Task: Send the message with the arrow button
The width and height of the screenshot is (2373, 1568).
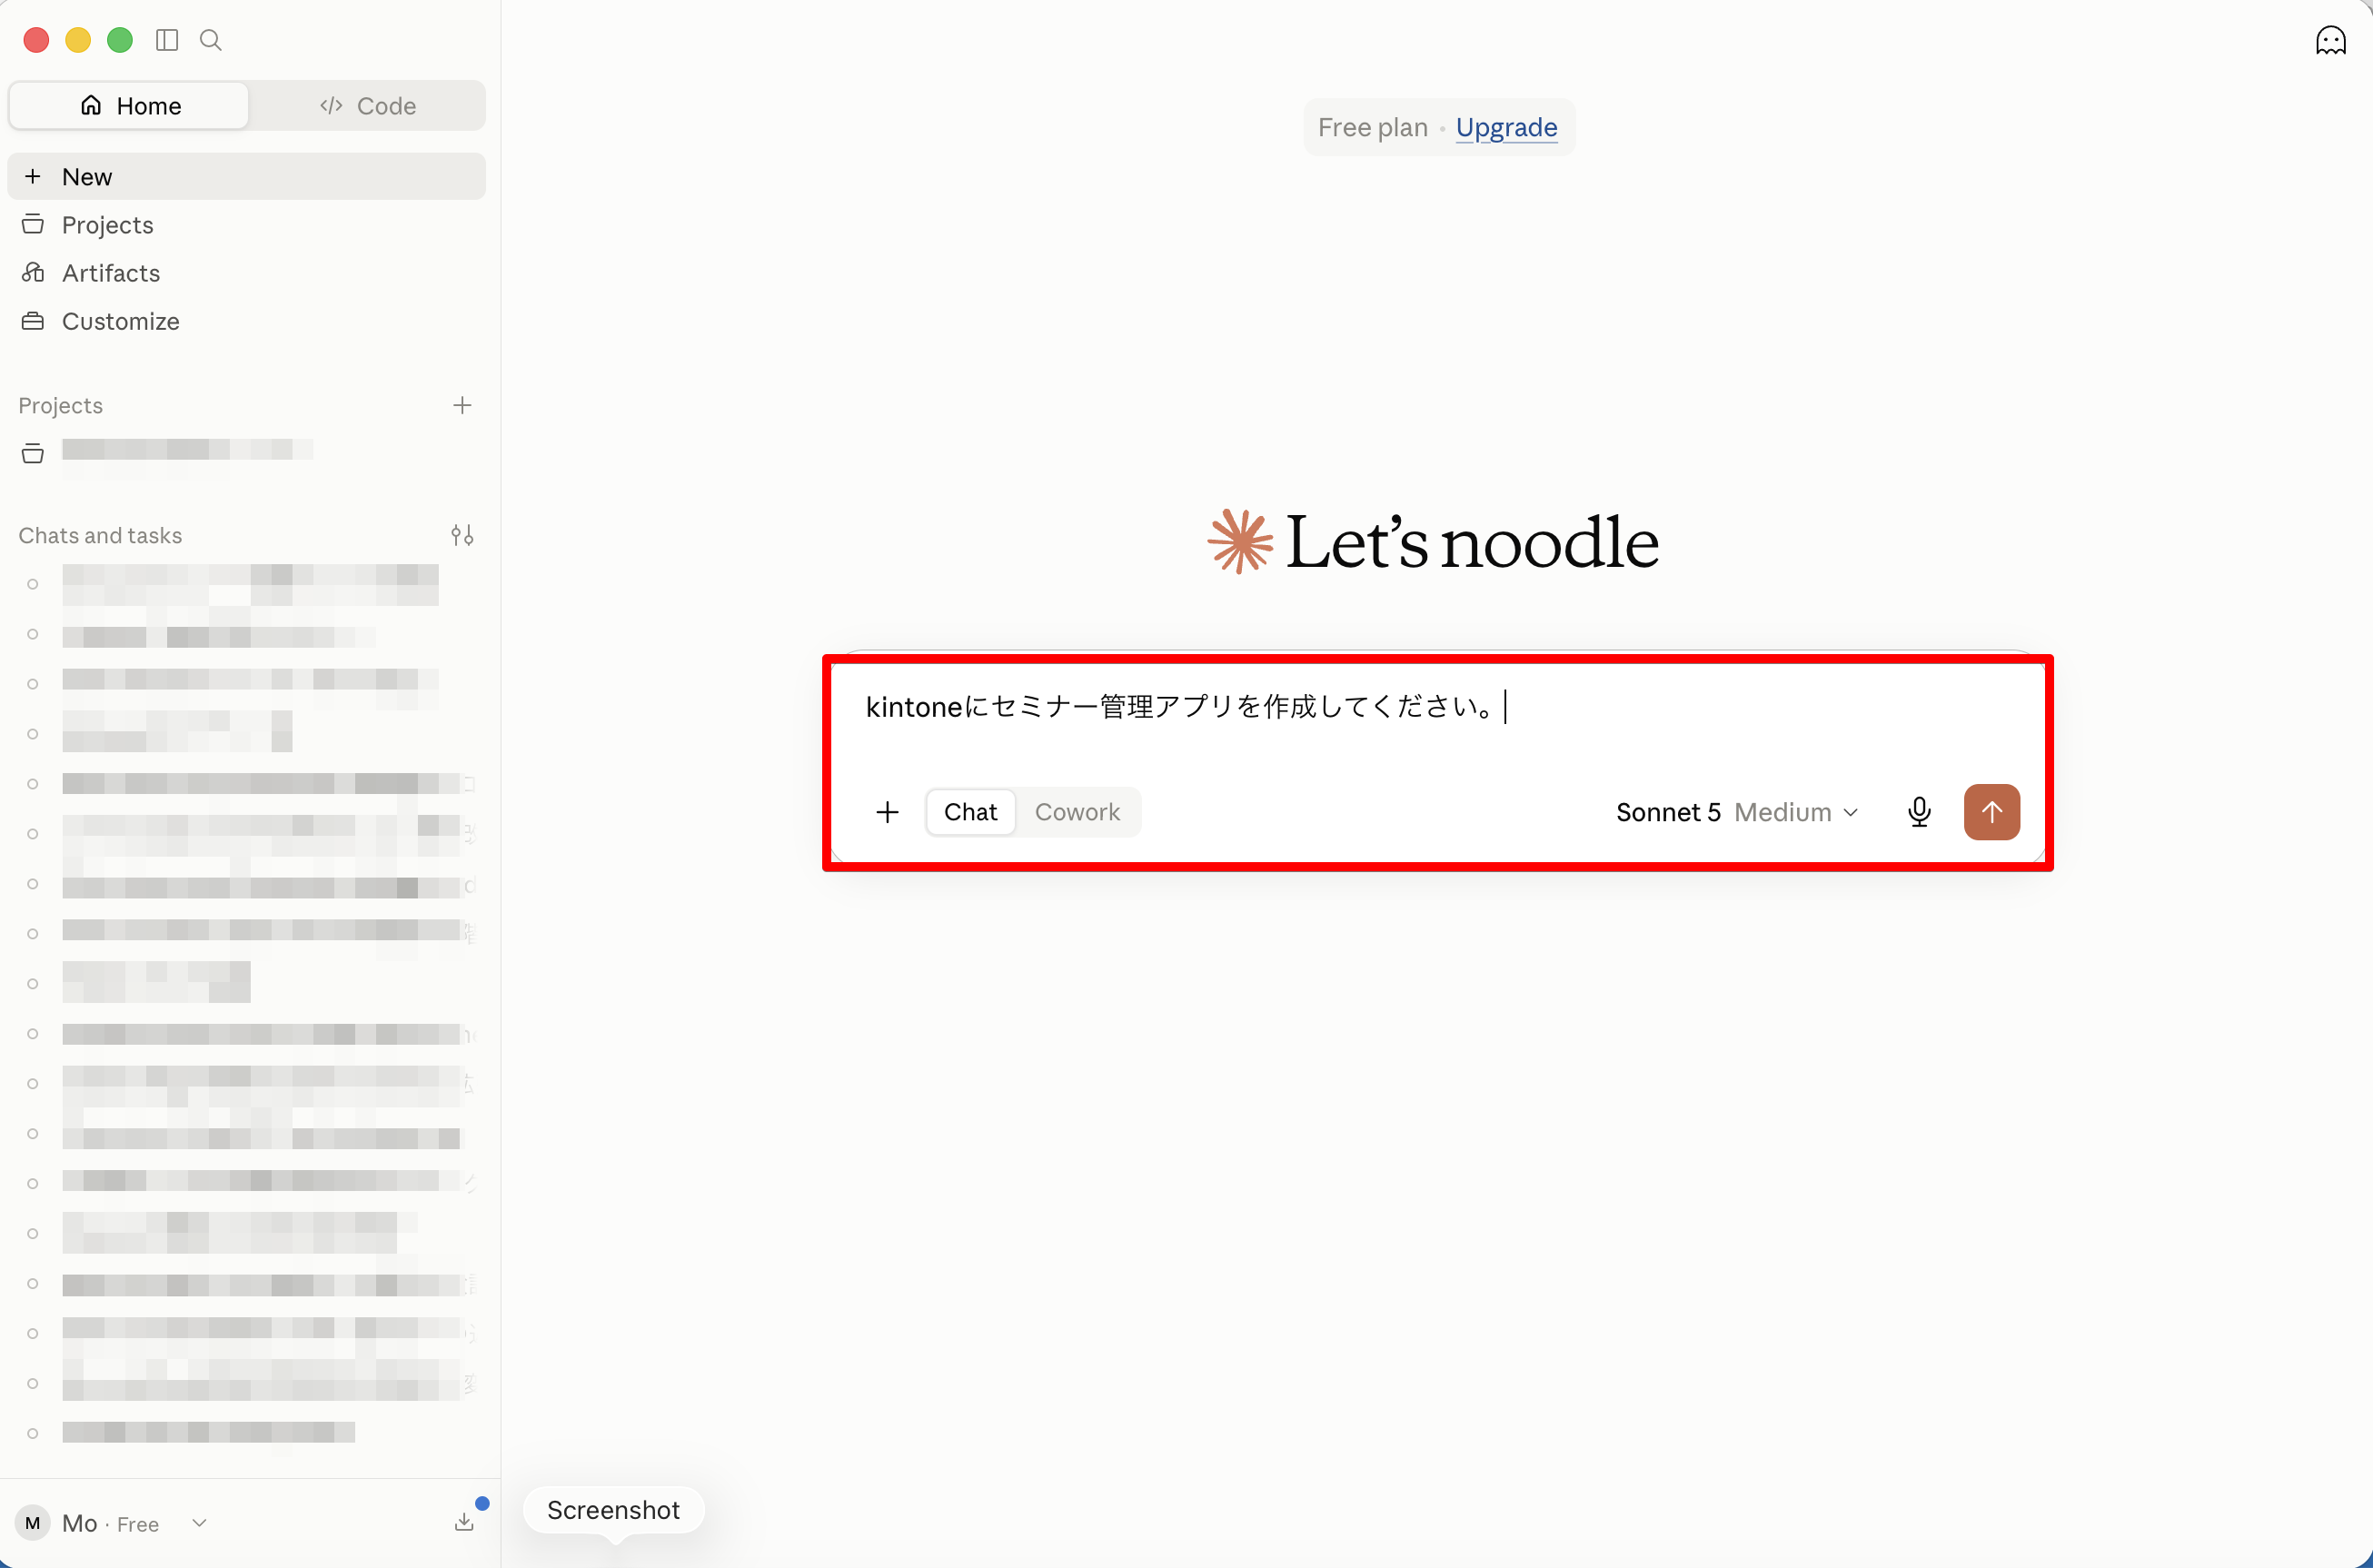Action: pyautogui.click(x=1991, y=812)
